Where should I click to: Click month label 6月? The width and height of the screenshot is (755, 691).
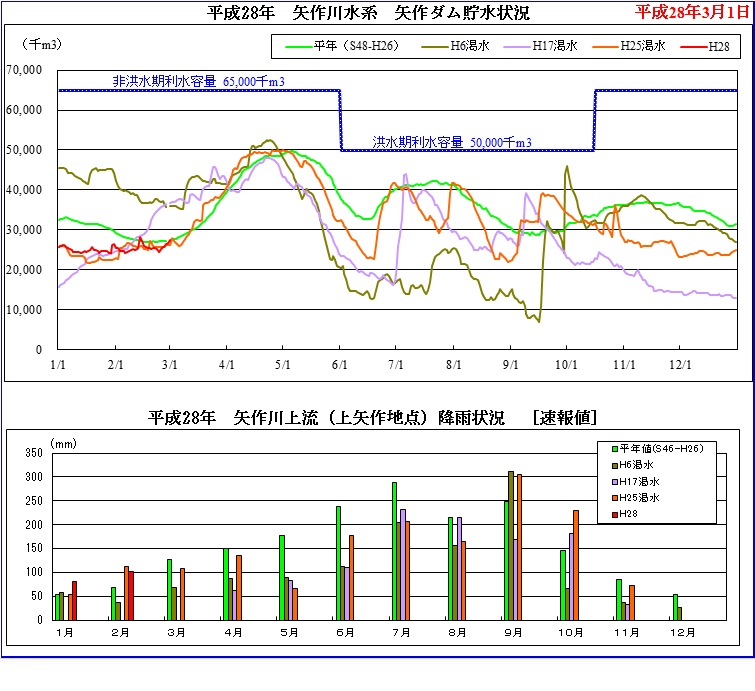click(x=345, y=632)
